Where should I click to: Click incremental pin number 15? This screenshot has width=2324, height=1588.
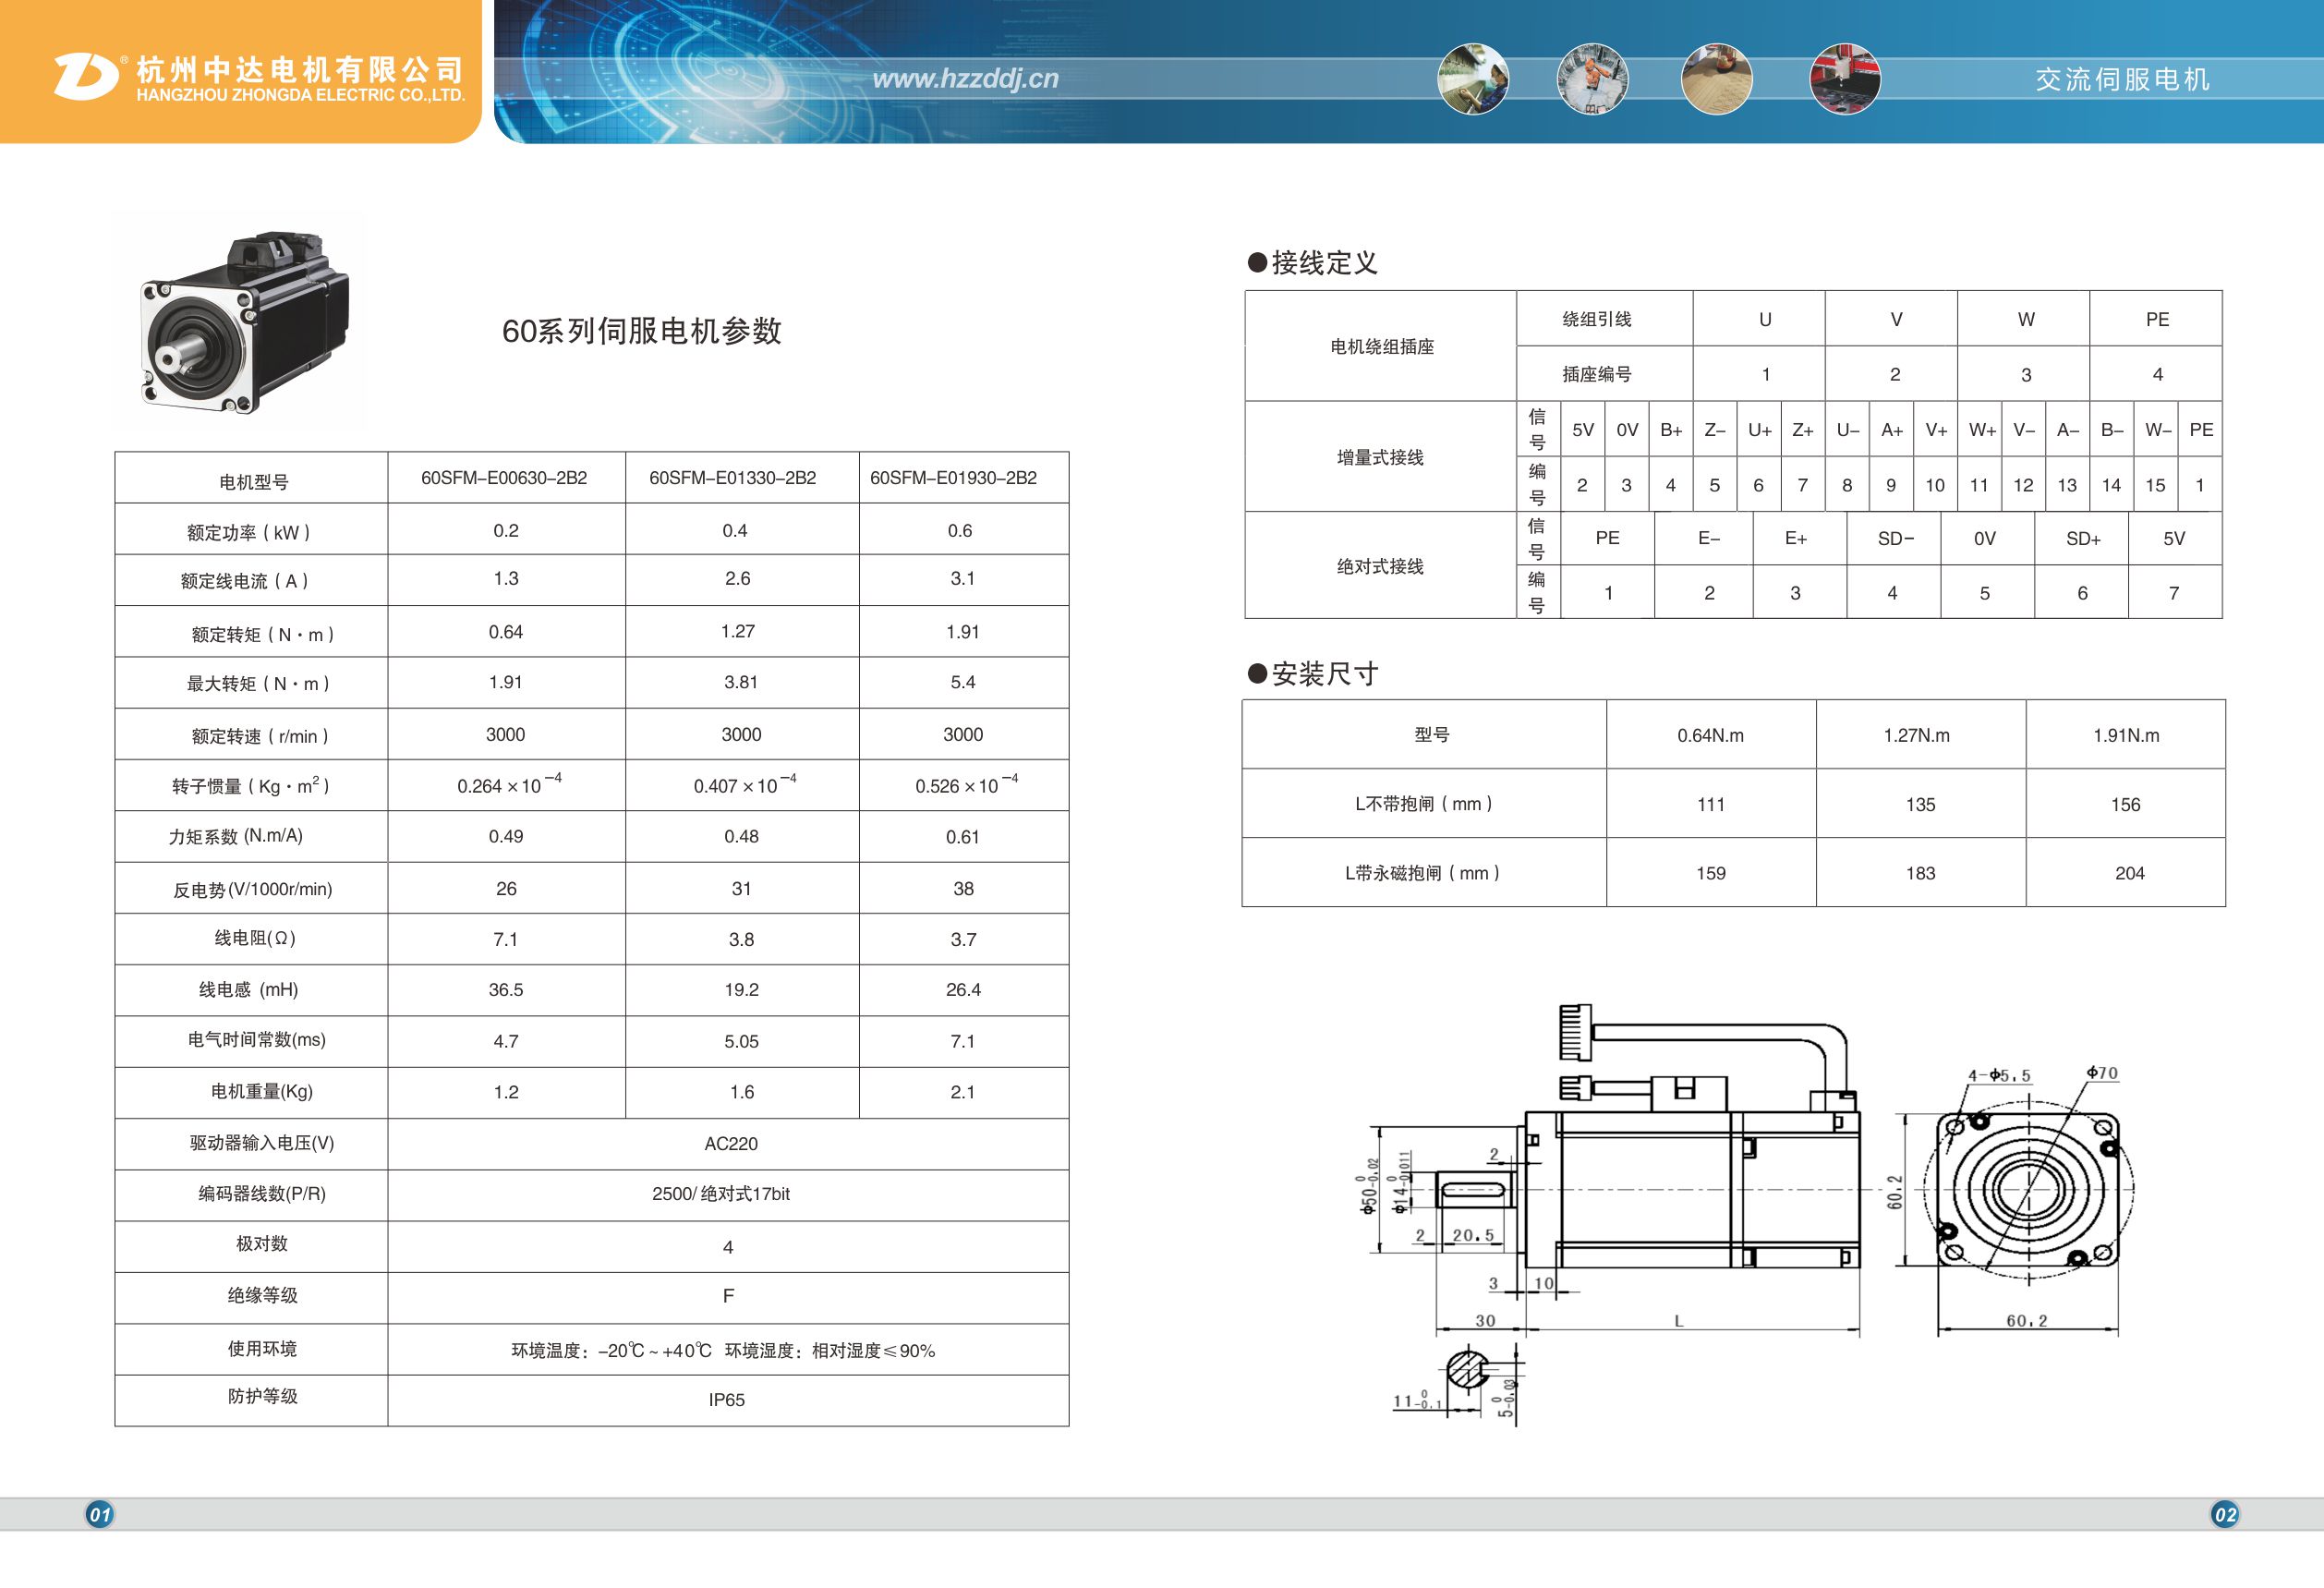point(2155,485)
